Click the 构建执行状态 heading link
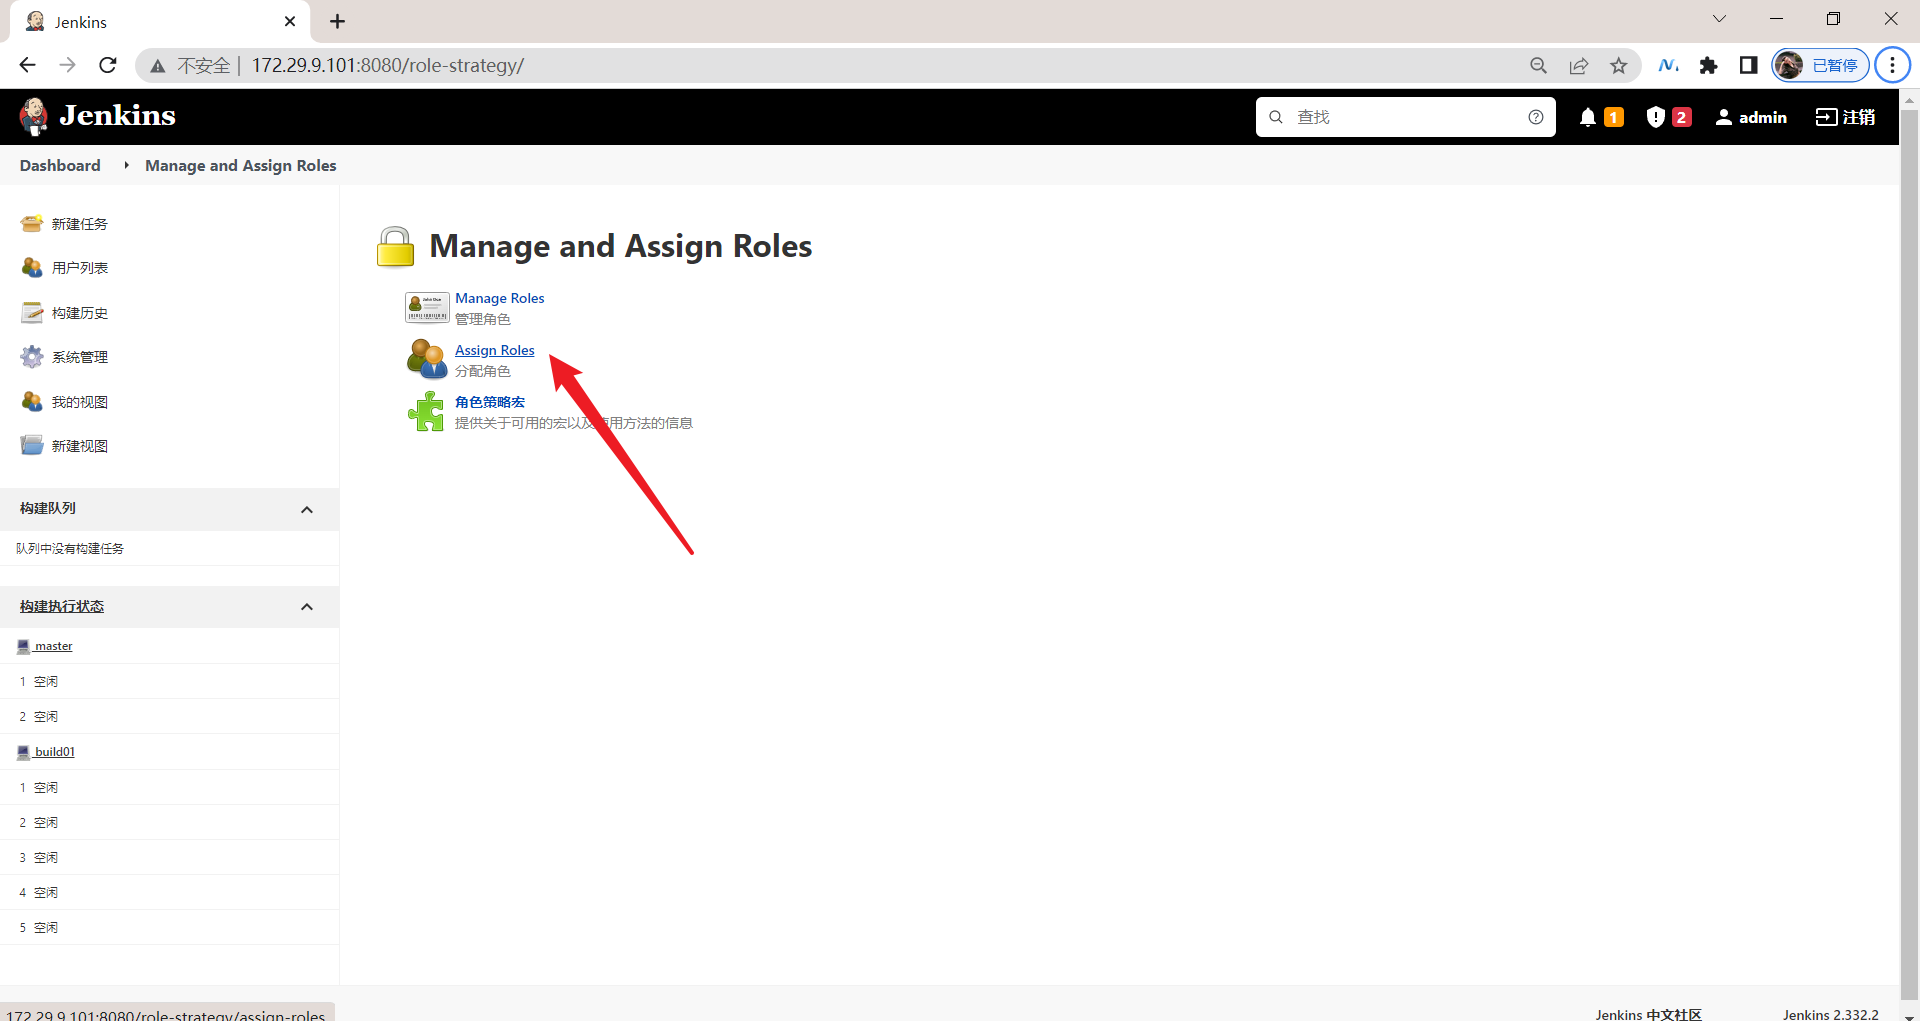Viewport: 1920px width, 1021px height. pos(62,606)
